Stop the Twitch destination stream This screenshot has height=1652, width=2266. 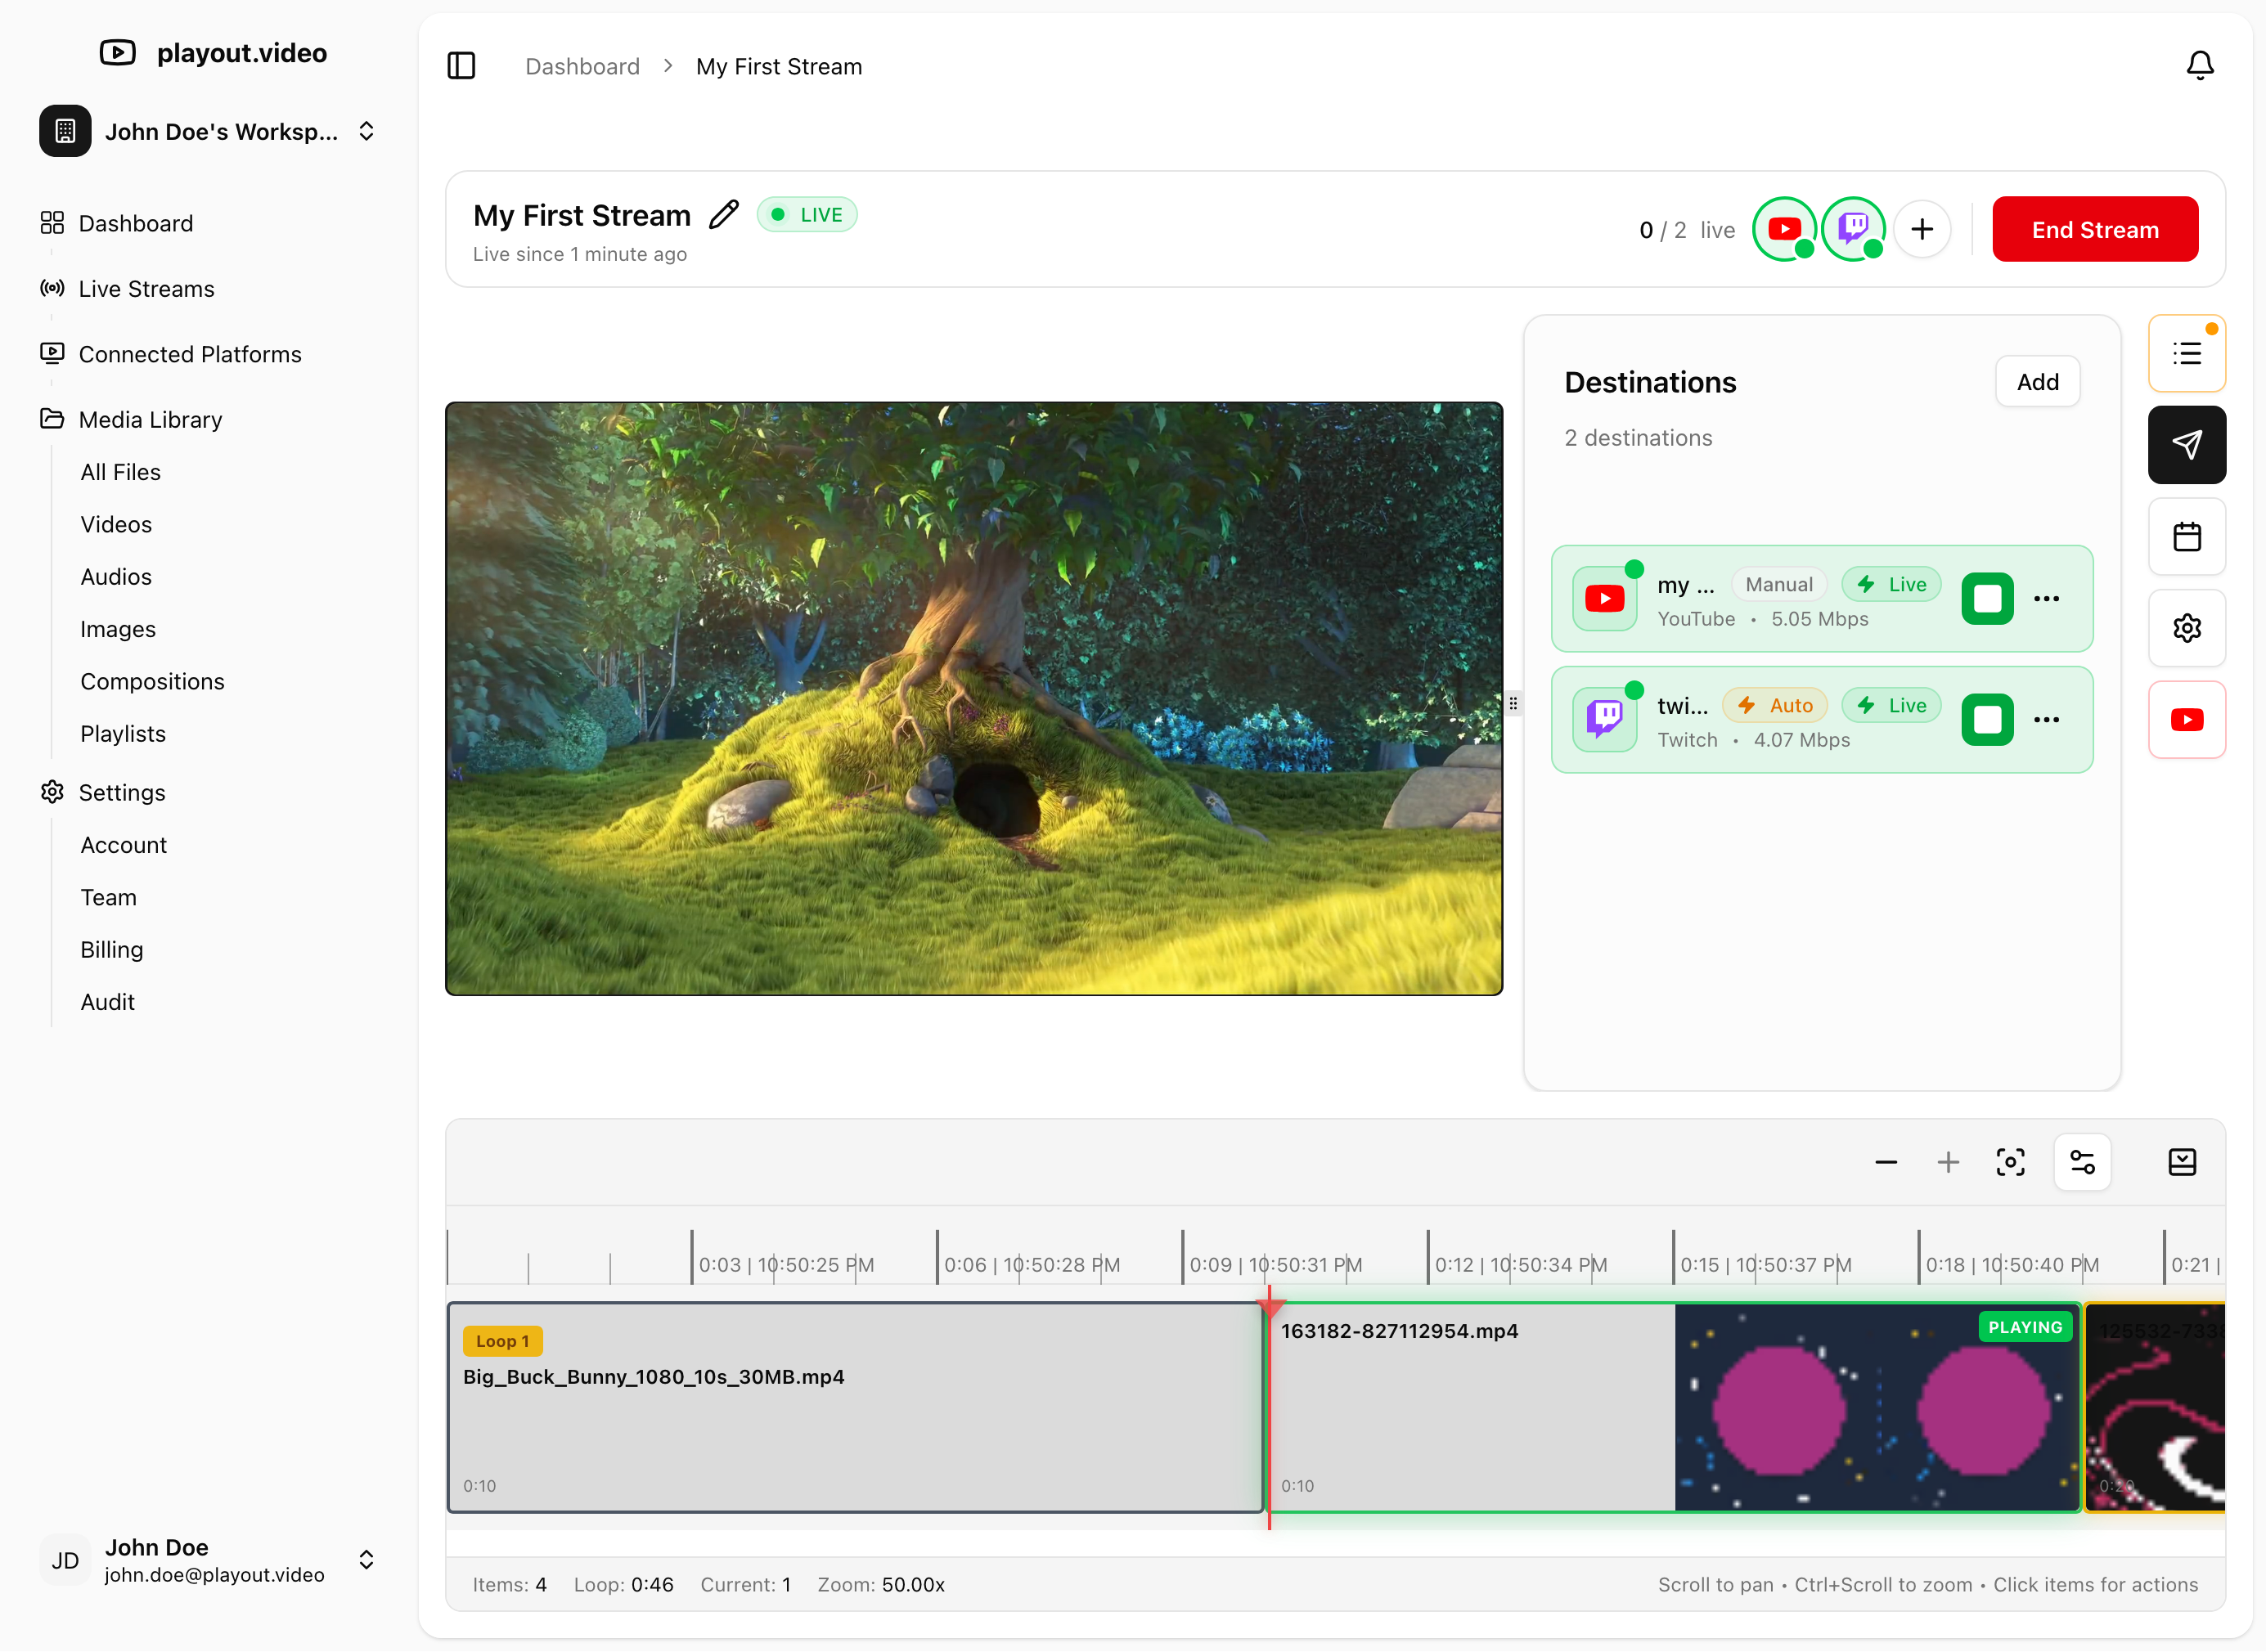click(1986, 720)
